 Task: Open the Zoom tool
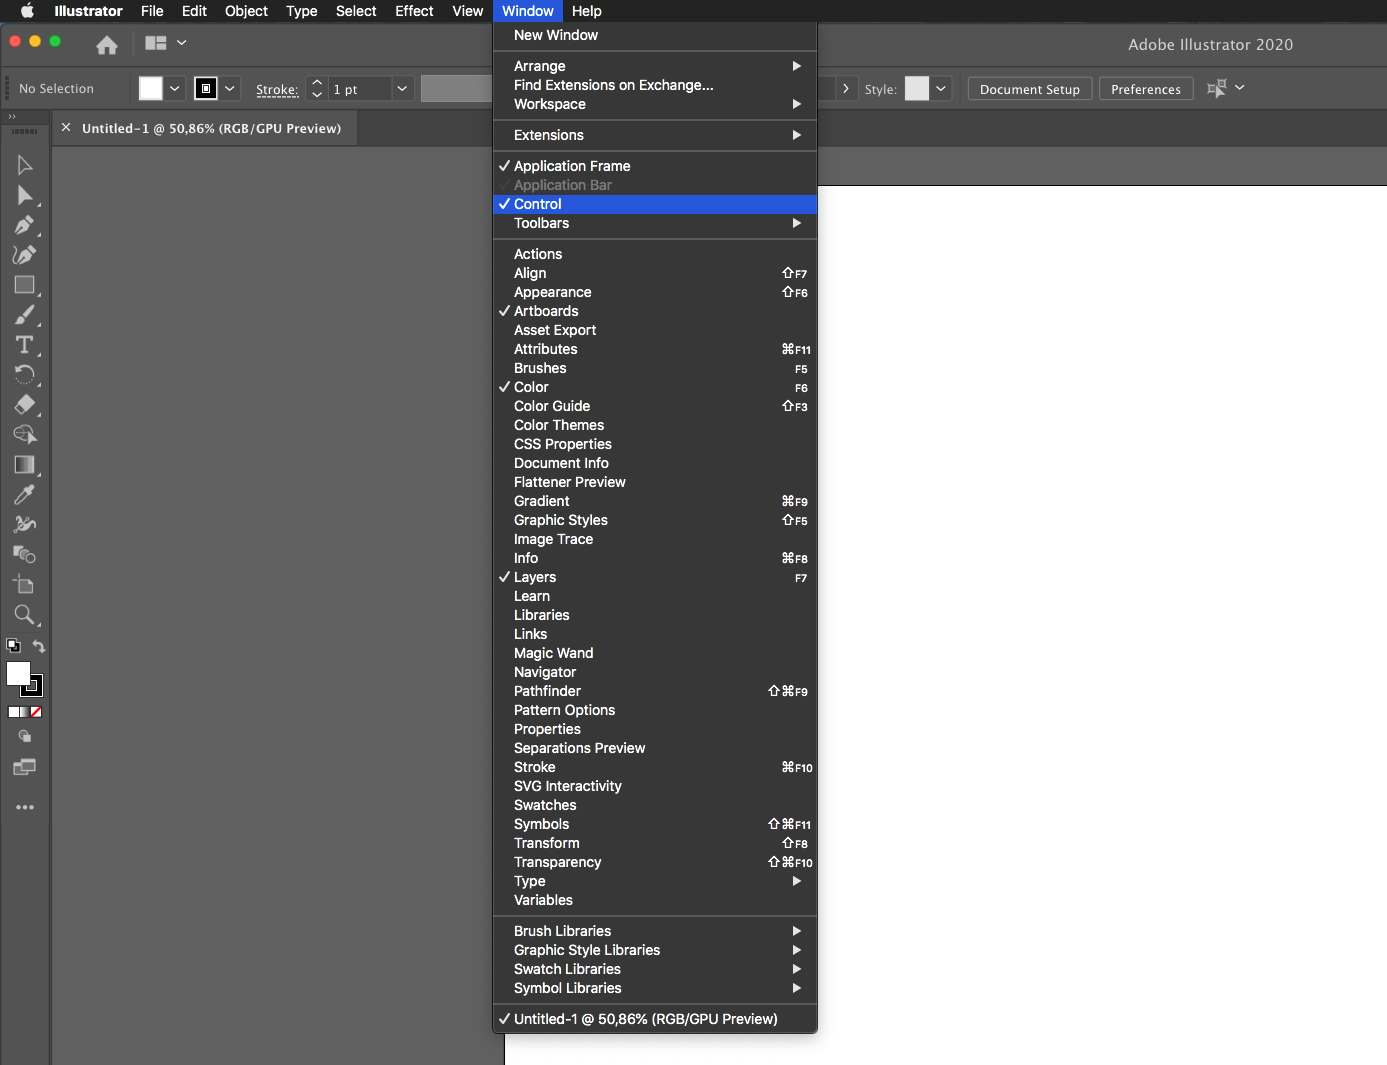(x=25, y=615)
